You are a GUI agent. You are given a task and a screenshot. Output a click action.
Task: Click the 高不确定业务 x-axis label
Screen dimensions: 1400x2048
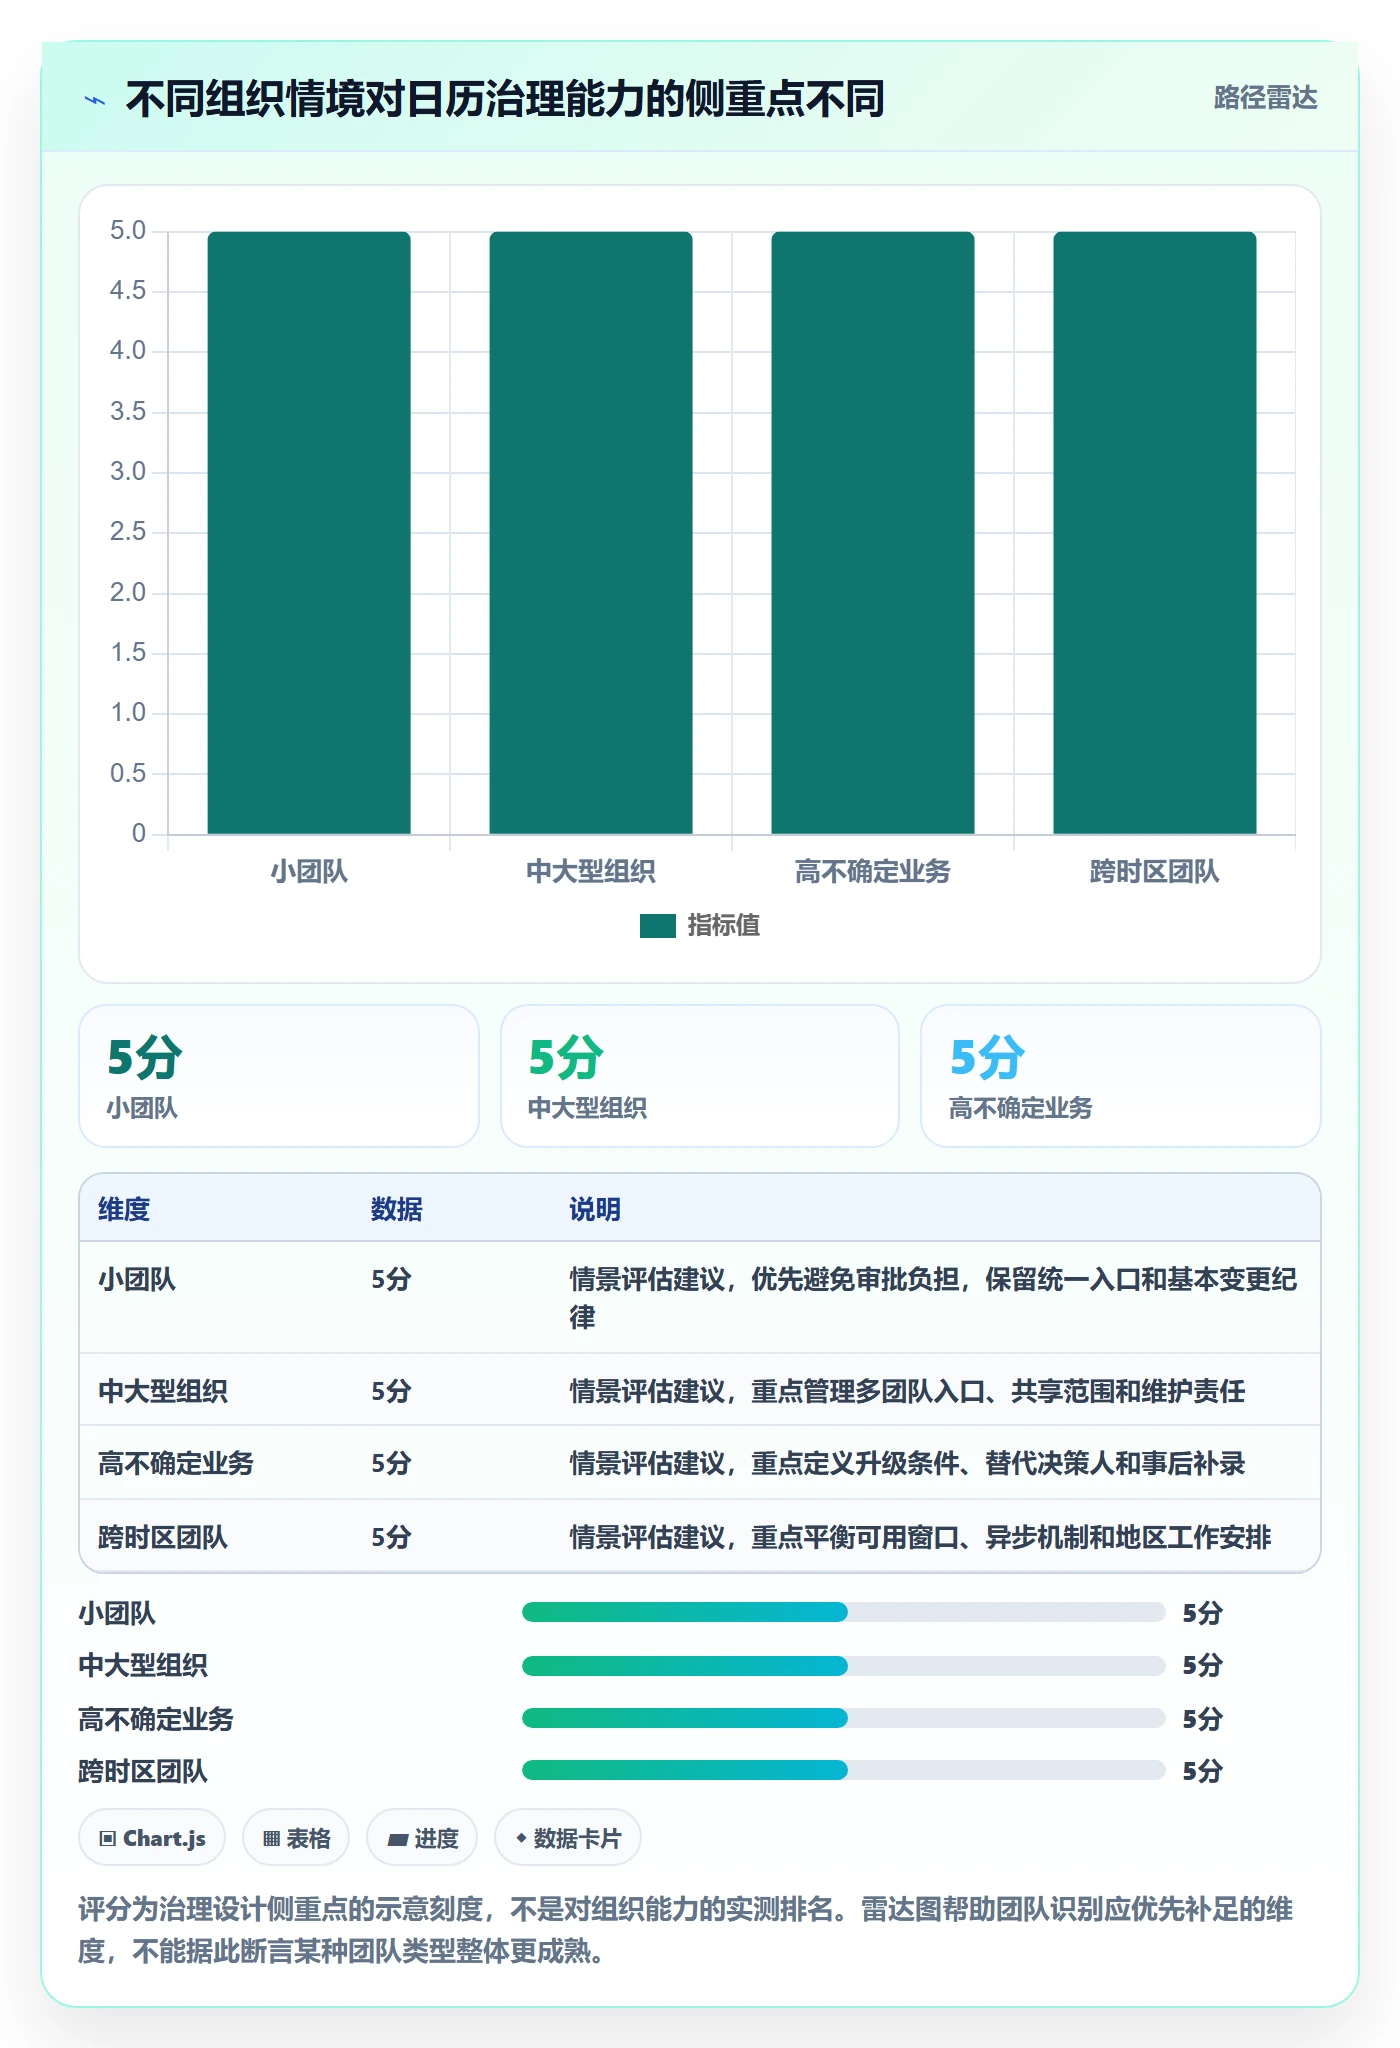coord(873,872)
